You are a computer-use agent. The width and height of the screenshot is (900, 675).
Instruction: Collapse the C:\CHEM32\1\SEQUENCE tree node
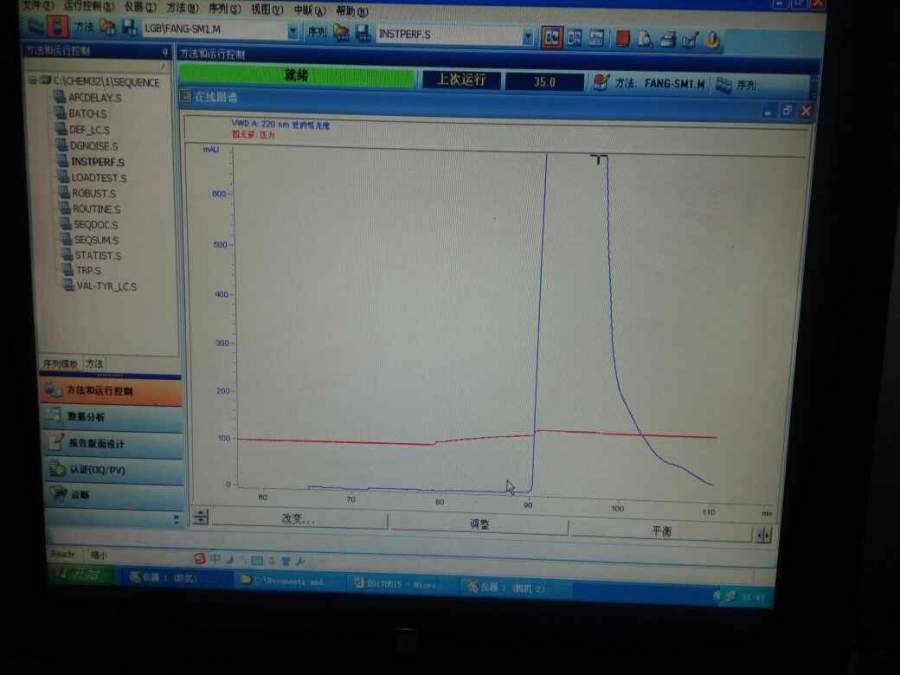coord(33,80)
